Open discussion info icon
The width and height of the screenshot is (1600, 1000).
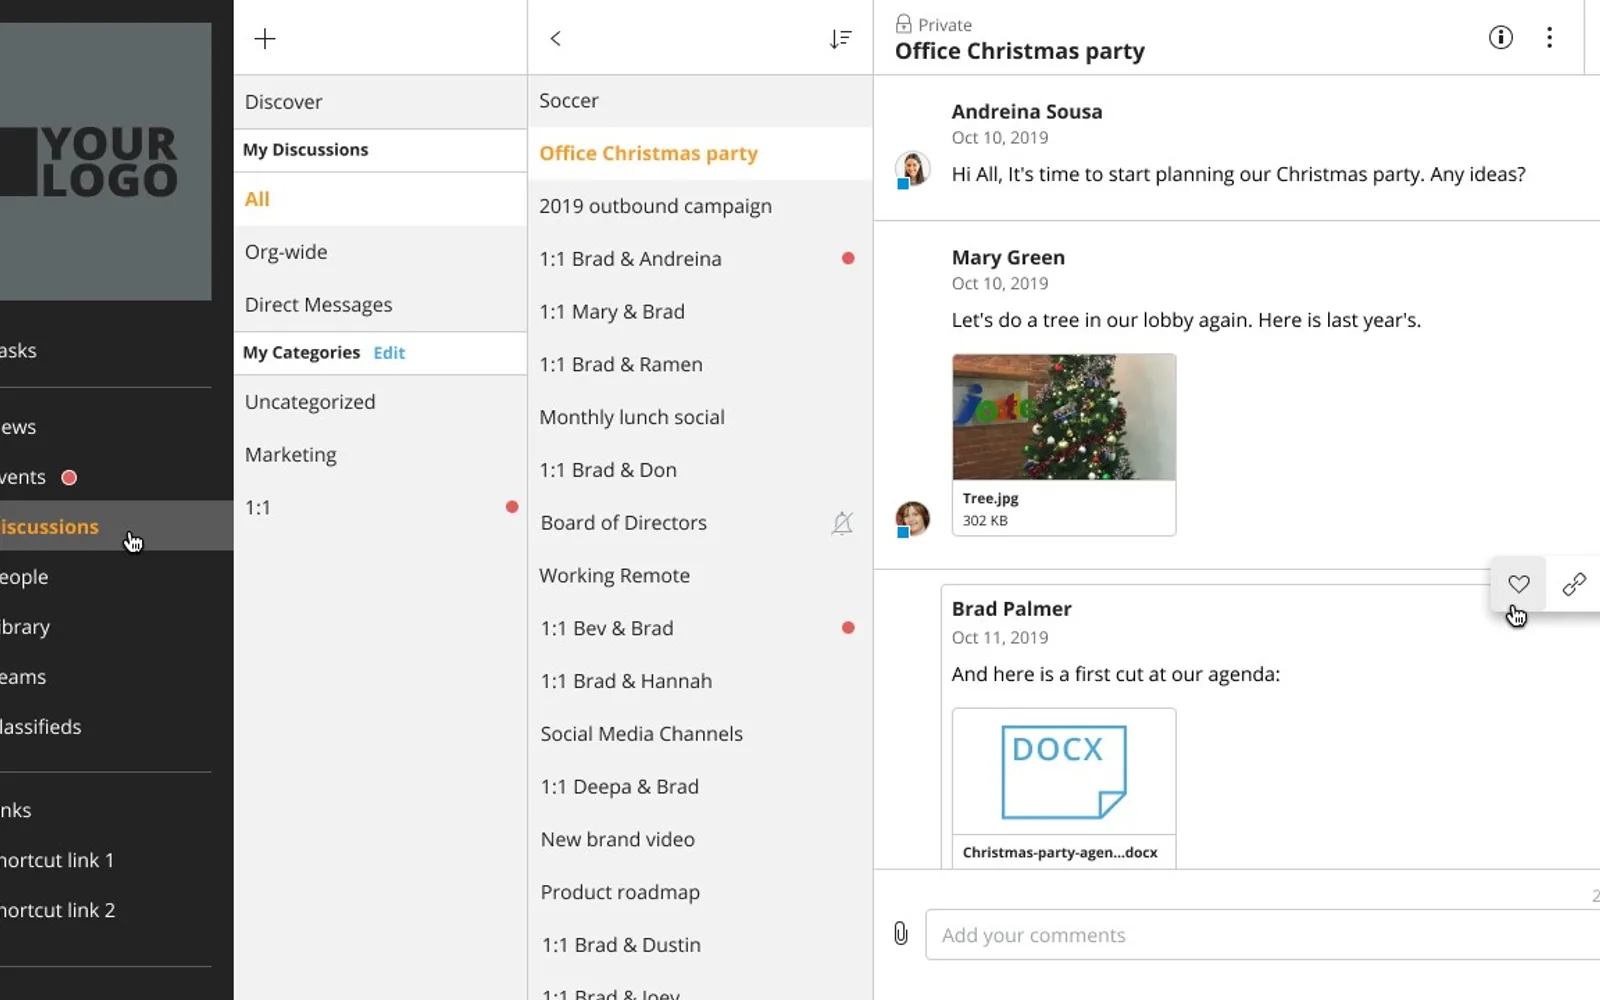pos(1500,38)
